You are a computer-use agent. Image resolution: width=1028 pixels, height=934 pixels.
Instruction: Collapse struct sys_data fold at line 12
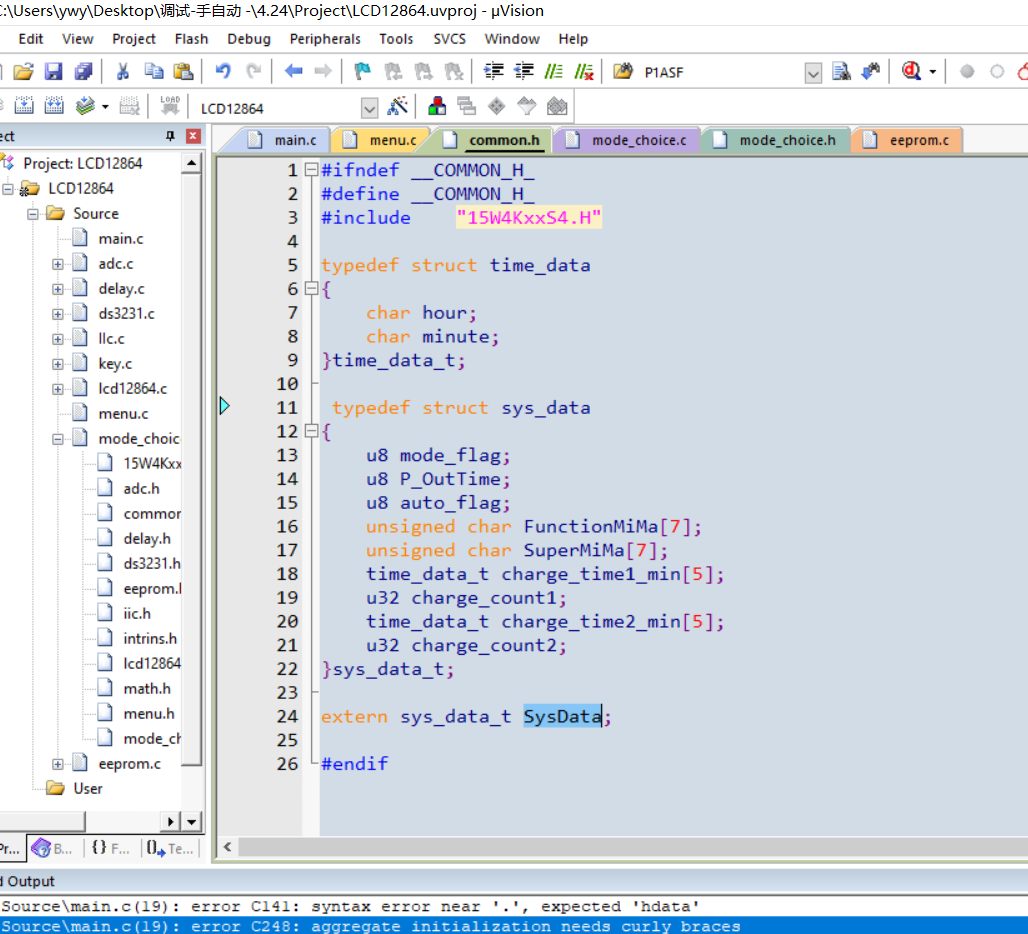311,431
